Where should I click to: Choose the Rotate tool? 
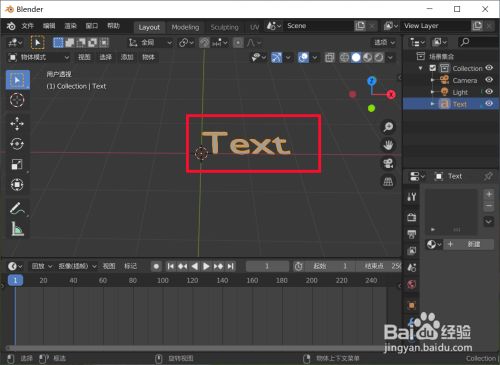(x=17, y=144)
